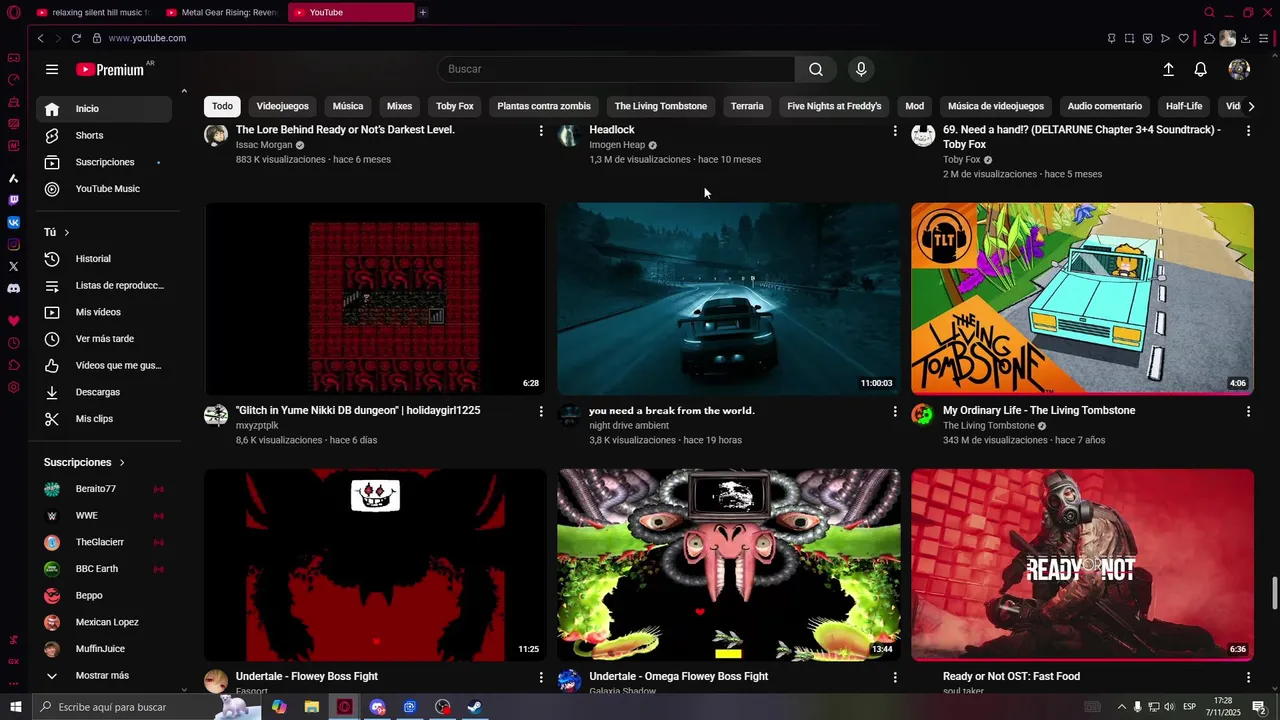Viewport: 1280px width, 720px height.
Task: Open Opera sidebar history clock icon
Action: tap(14, 343)
